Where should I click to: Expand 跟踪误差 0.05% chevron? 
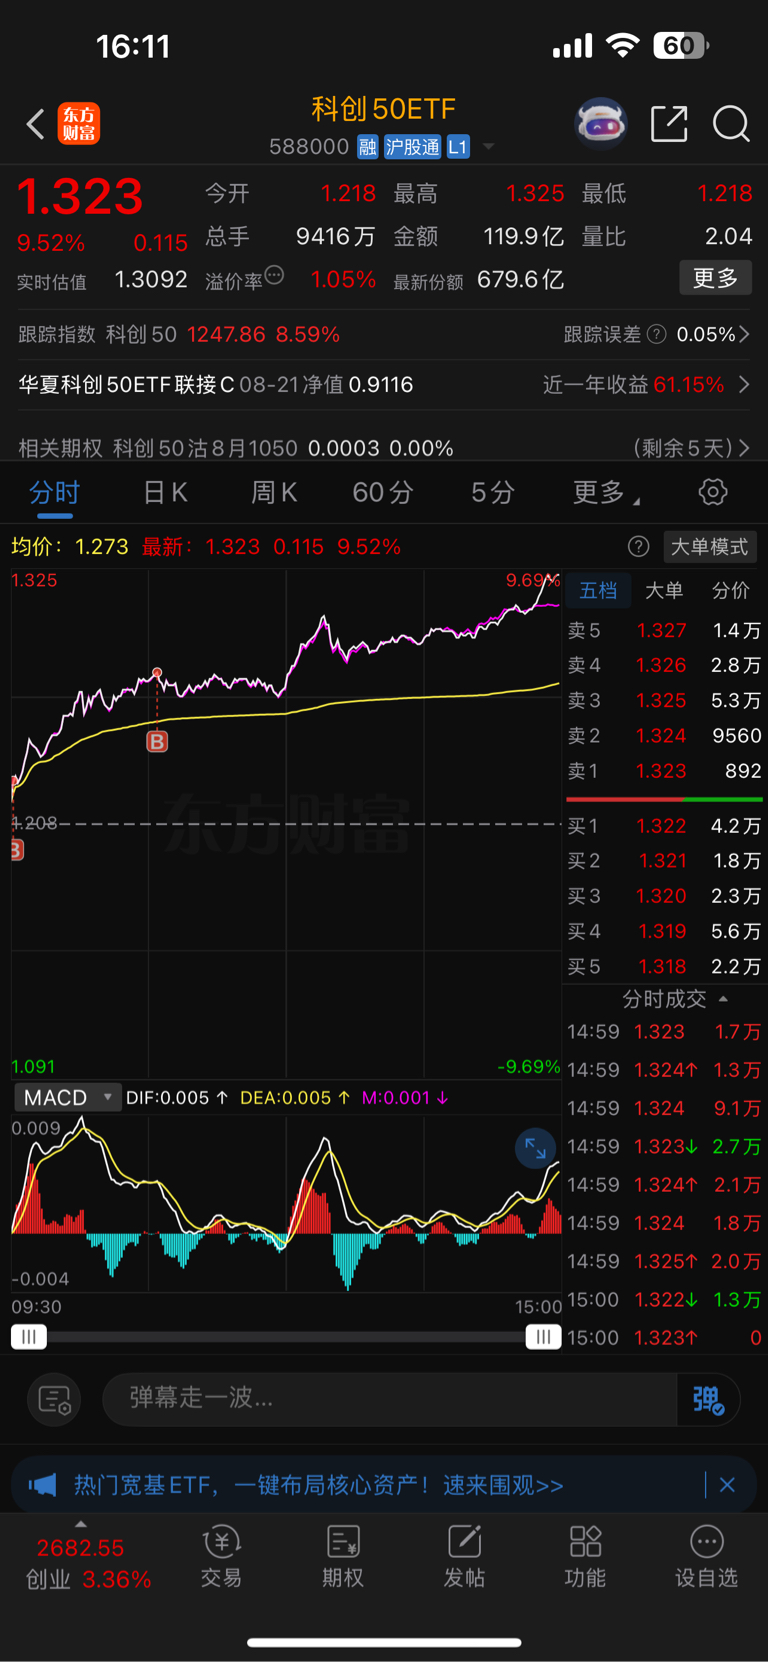pyautogui.click(x=744, y=334)
